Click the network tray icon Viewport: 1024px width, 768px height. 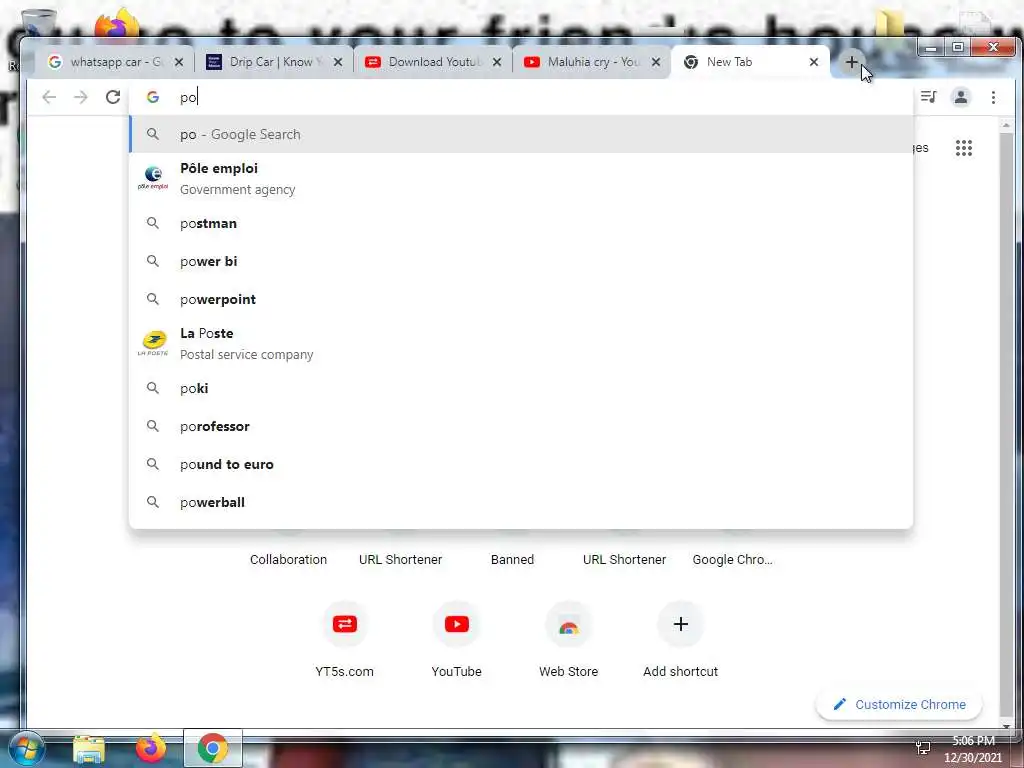(x=923, y=748)
